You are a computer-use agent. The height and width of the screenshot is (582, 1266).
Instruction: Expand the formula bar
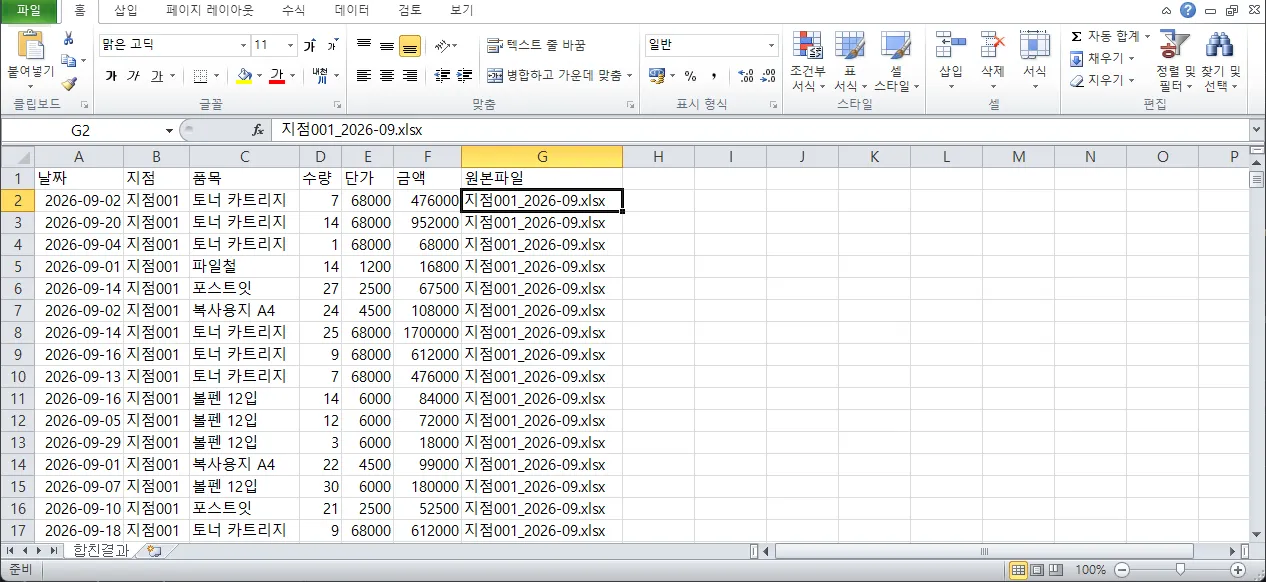click(1257, 131)
